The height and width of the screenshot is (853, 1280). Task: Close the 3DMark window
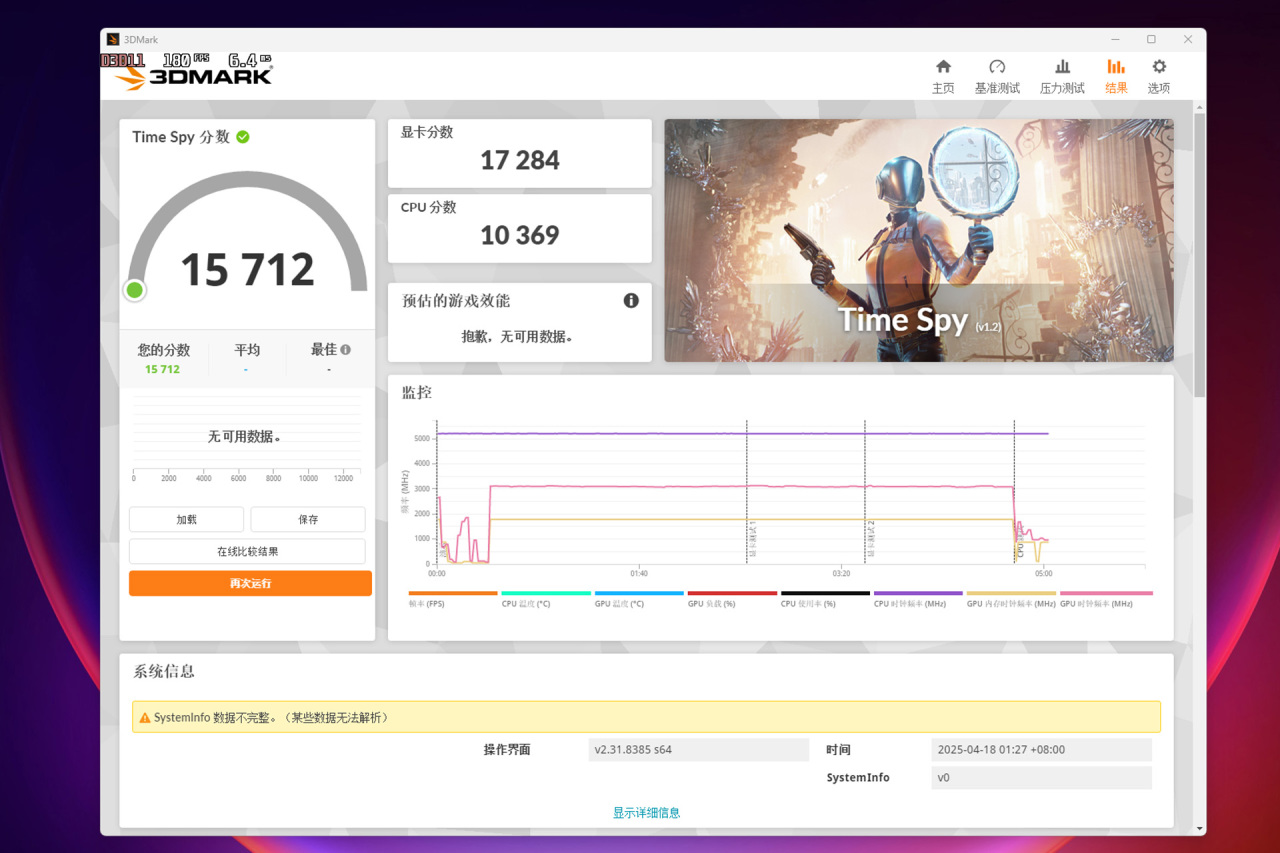(1188, 39)
